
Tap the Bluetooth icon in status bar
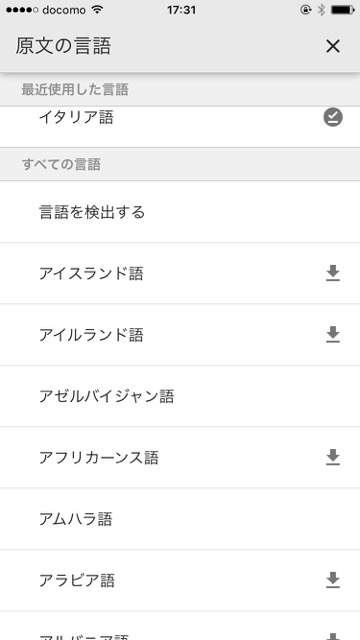321,10
